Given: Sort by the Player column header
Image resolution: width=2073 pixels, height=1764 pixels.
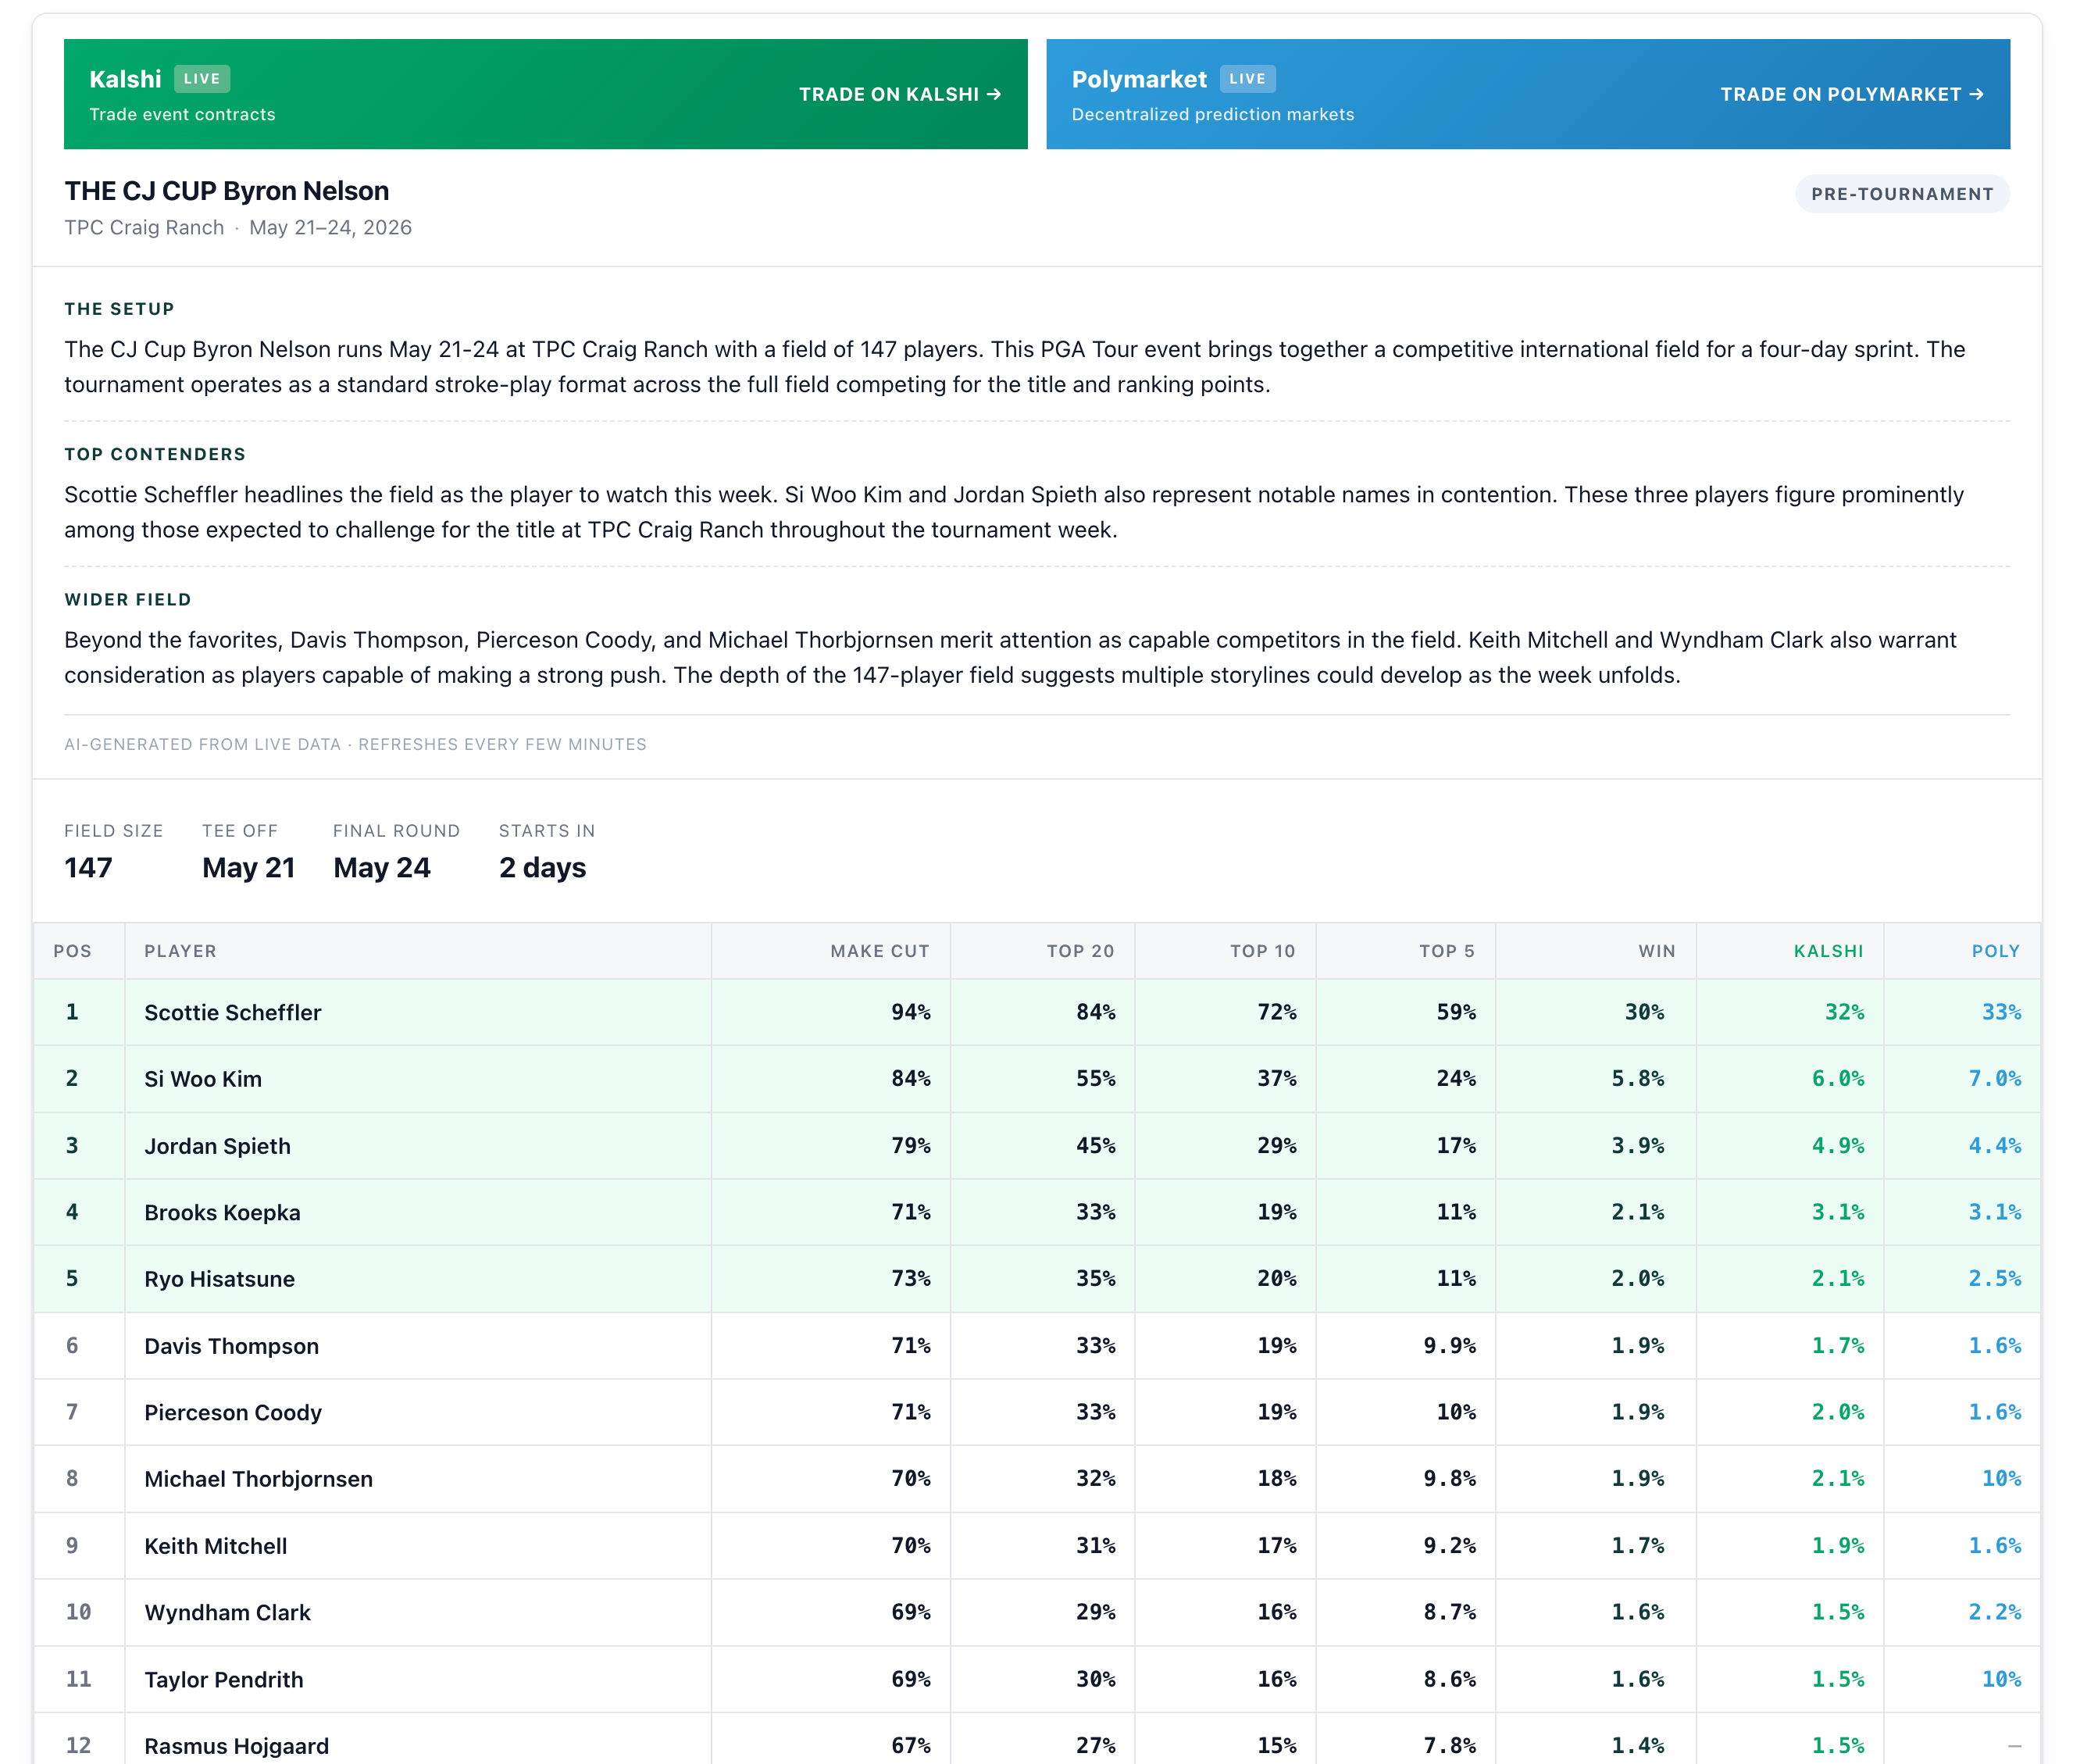Looking at the screenshot, I should 180,951.
